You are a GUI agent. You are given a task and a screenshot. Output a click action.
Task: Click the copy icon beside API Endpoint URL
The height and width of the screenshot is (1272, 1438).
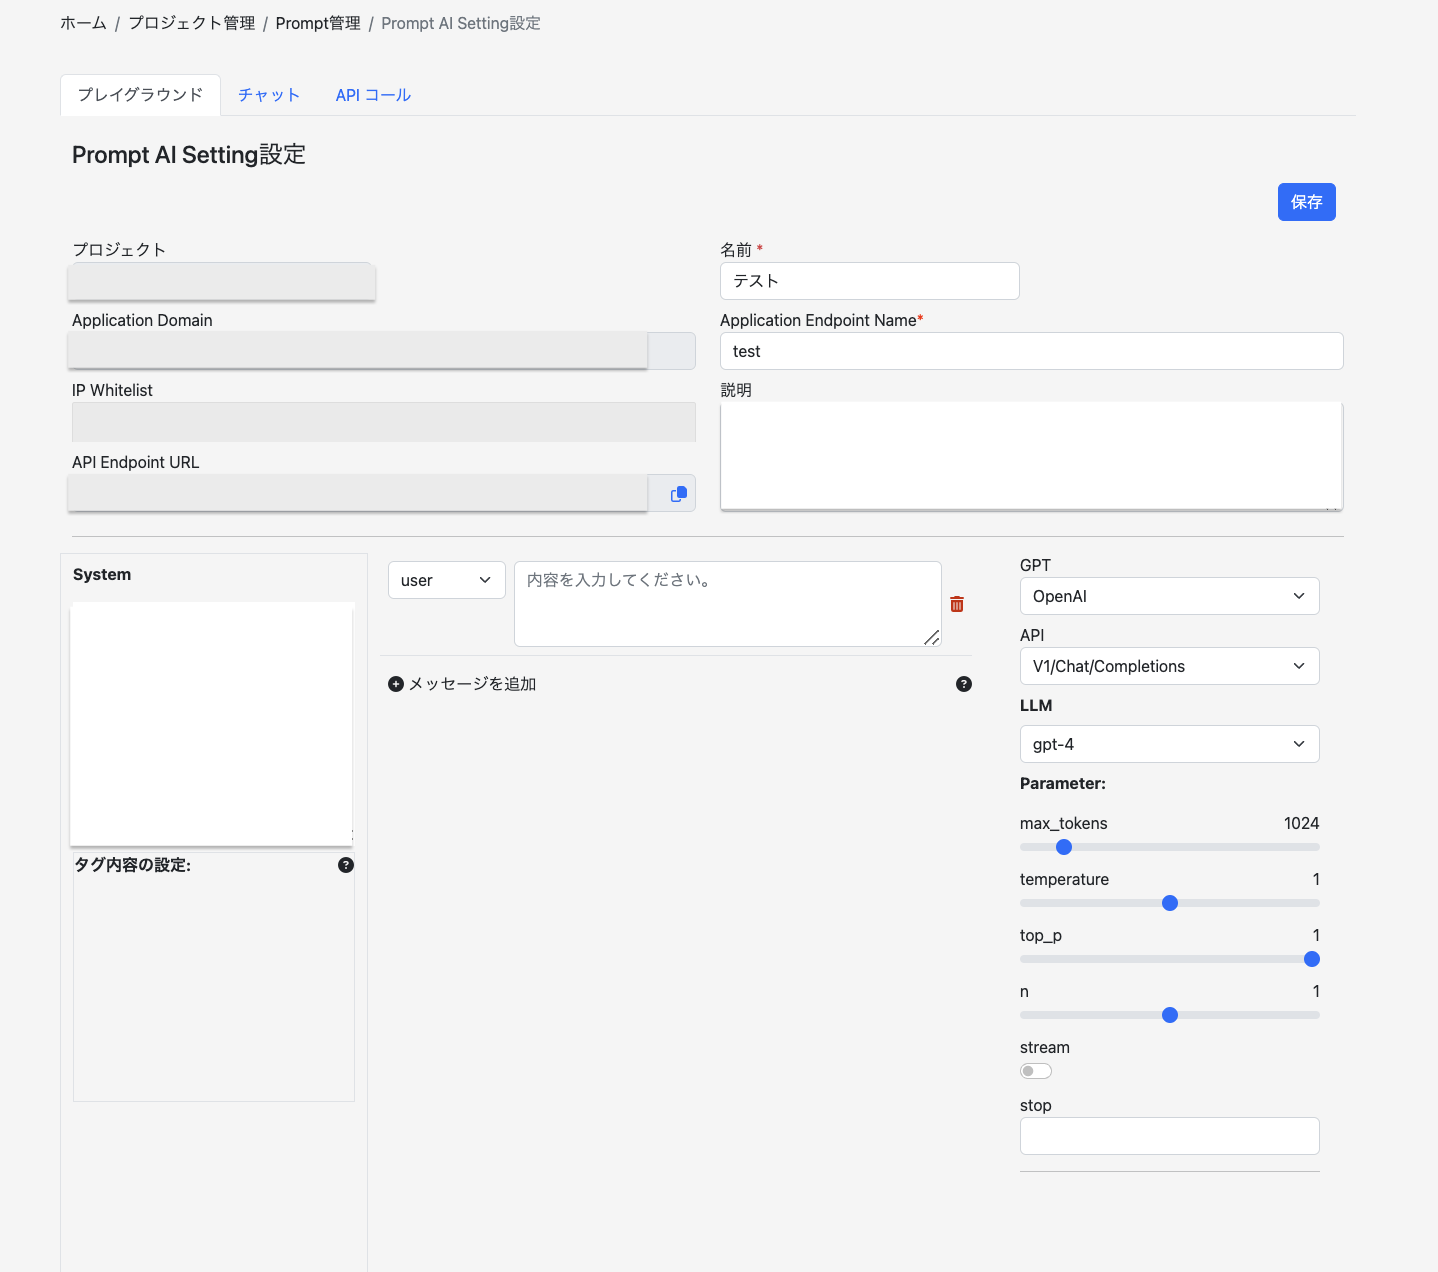678,493
